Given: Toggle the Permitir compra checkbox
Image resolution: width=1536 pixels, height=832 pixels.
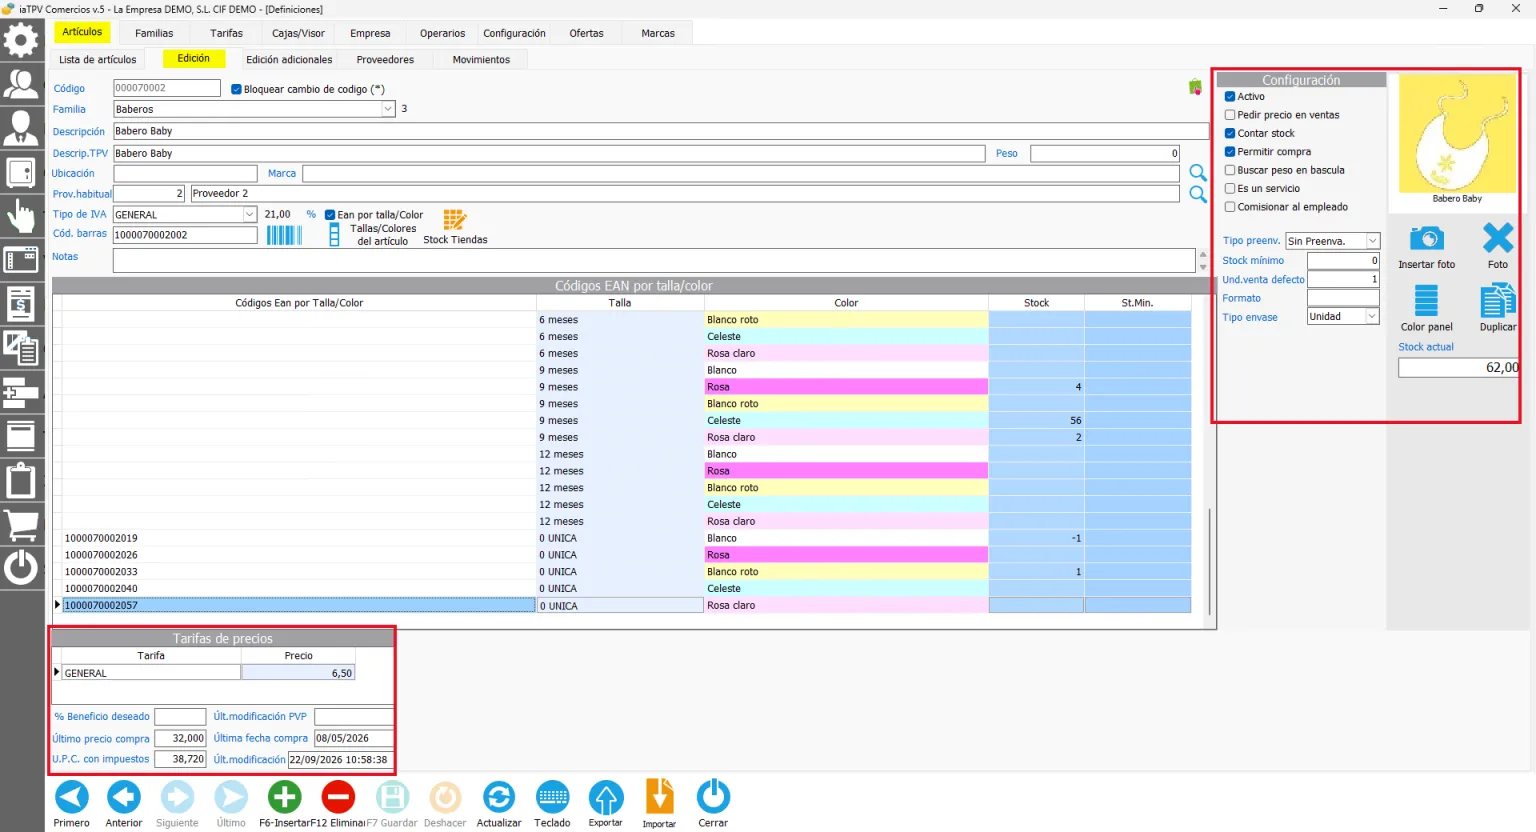Looking at the screenshot, I should (x=1230, y=152).
